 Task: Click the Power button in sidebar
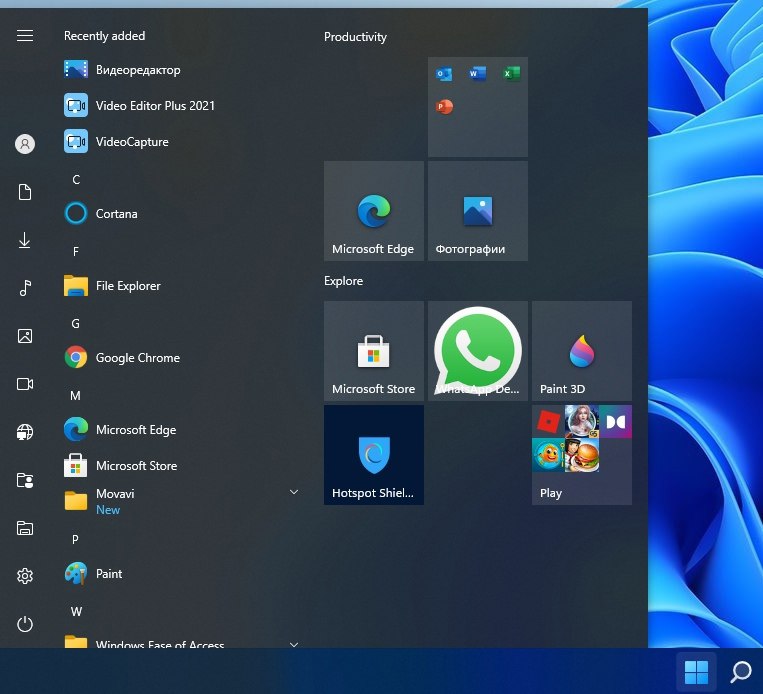pyautogui.click(x=25, y=624)
